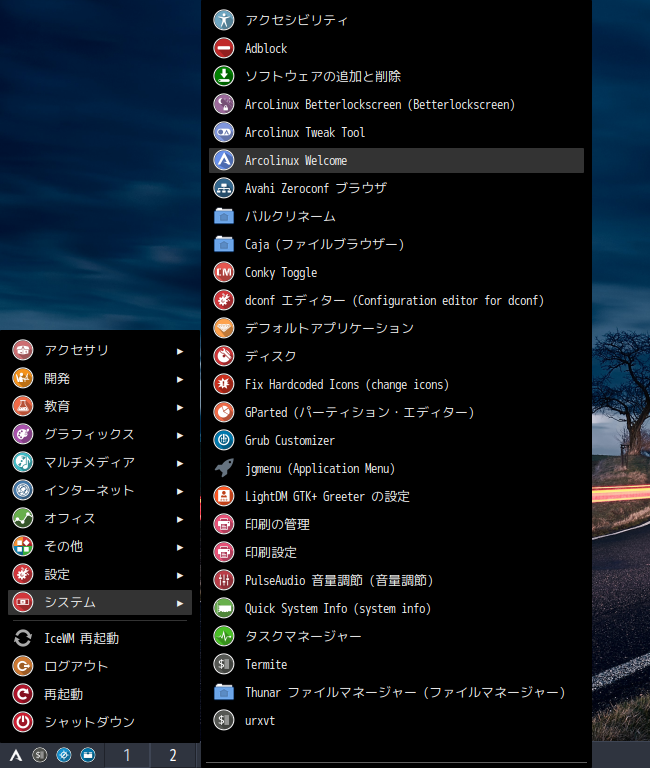
Task: Click the Termite terminal icon
Action: [224, 664]
